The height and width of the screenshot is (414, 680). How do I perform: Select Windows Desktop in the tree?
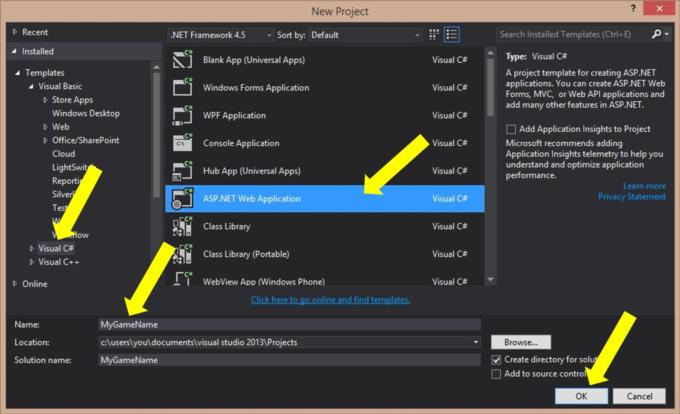tap(86, 114)
